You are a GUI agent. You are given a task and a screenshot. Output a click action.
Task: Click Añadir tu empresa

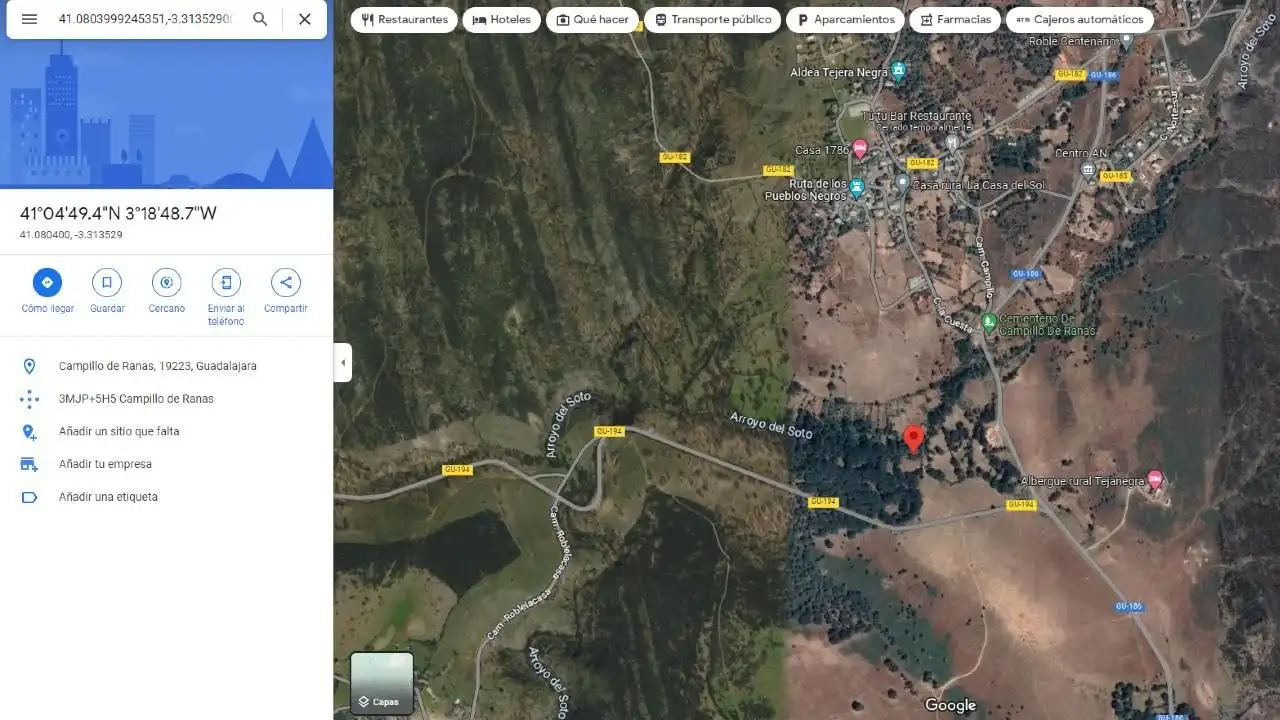(166, 464)
